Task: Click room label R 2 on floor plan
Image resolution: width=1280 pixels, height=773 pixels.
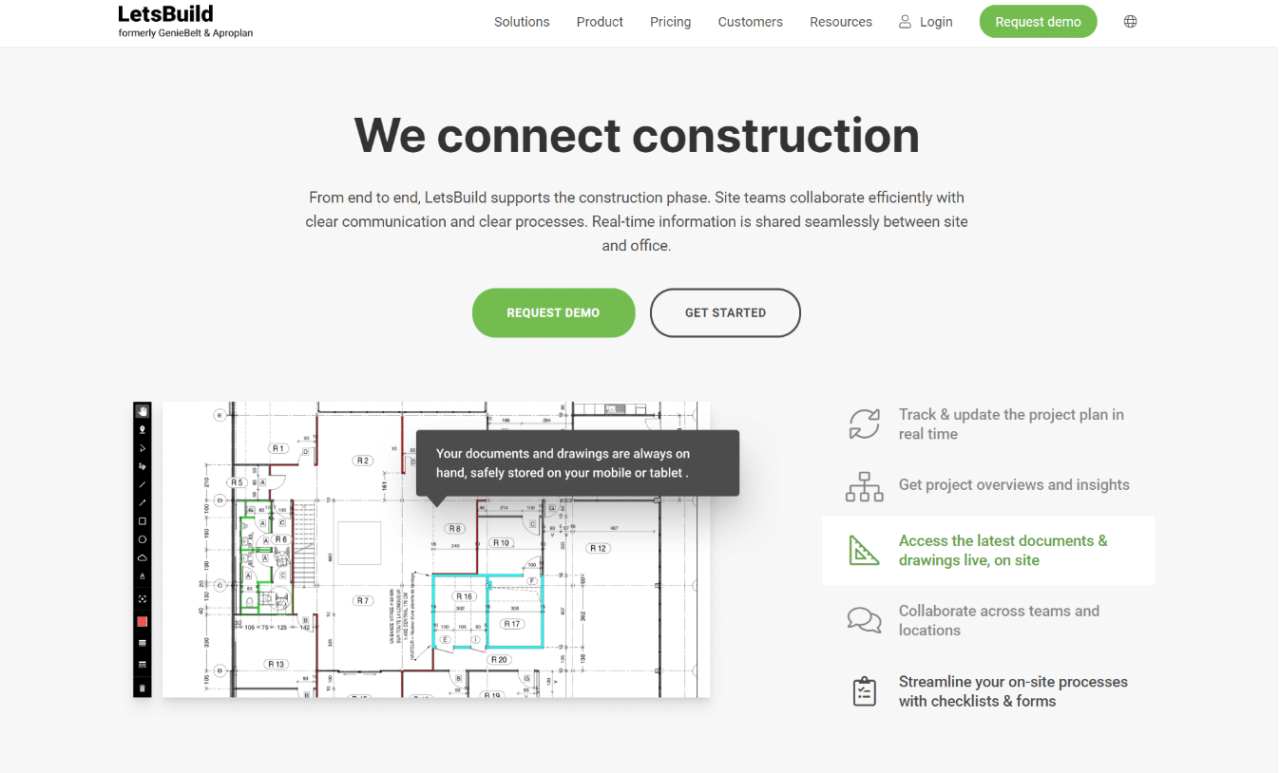Action: [x=362, y=461]
